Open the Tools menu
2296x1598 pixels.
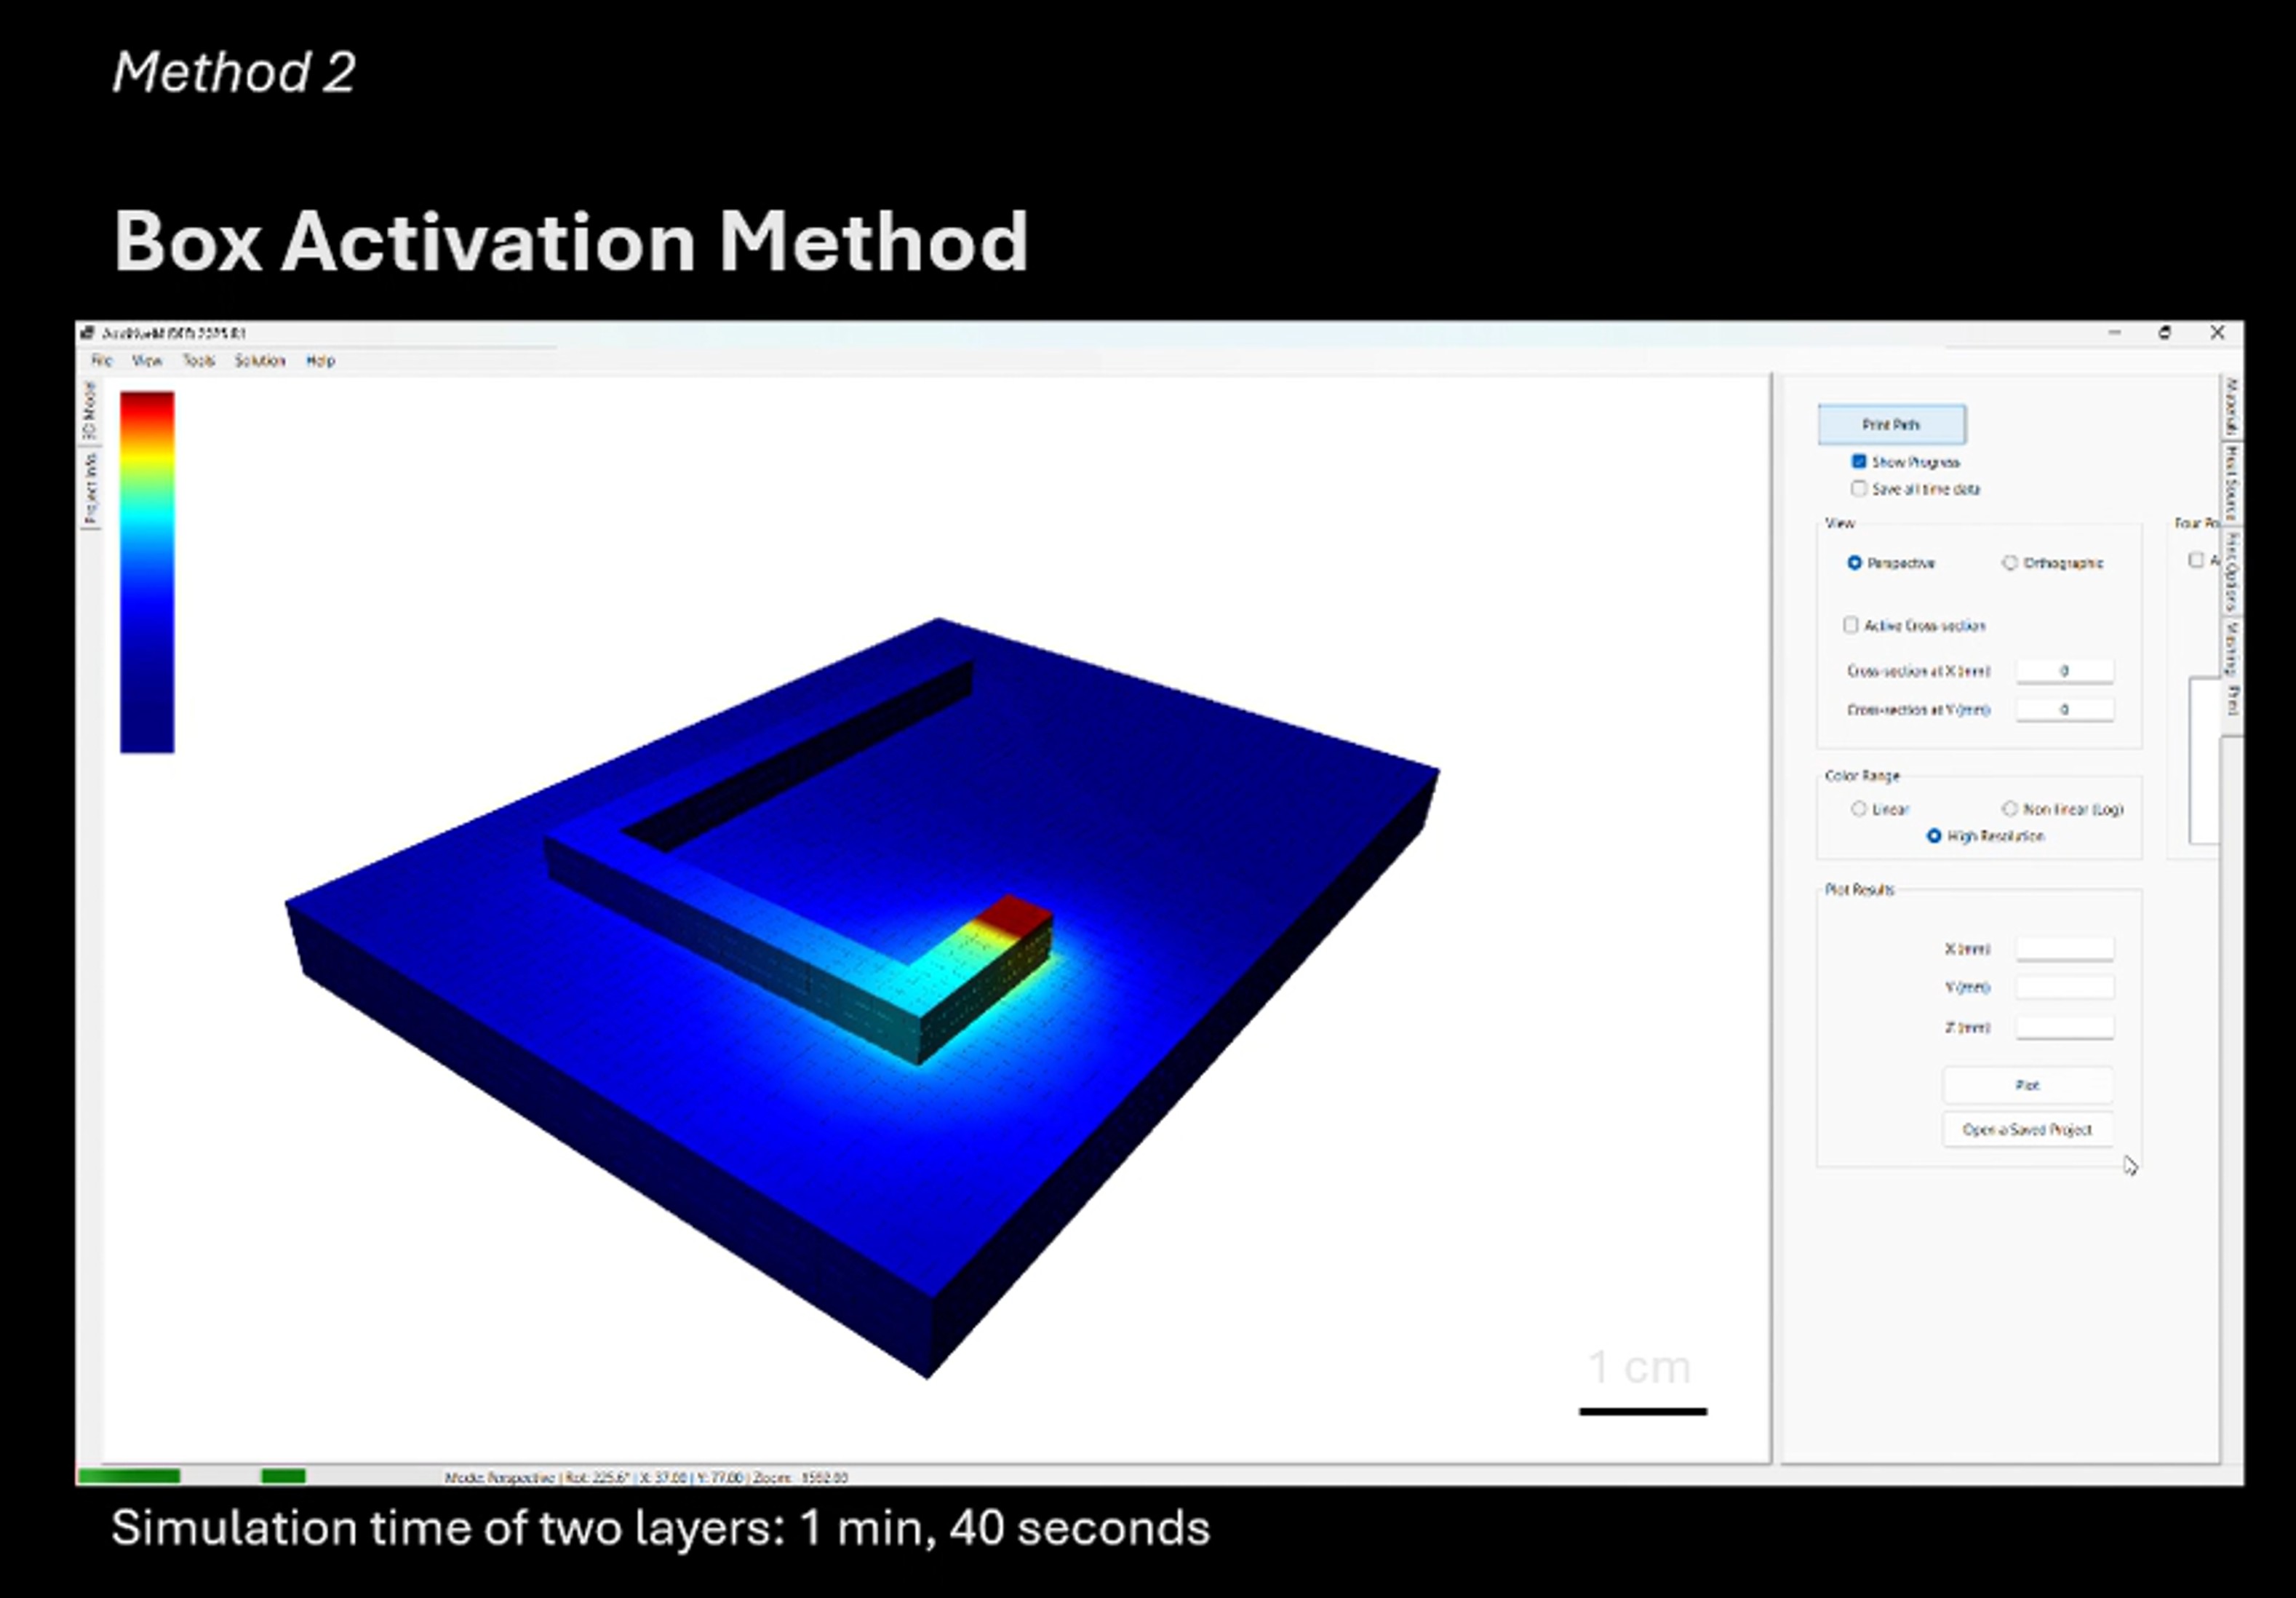(198, 361)
